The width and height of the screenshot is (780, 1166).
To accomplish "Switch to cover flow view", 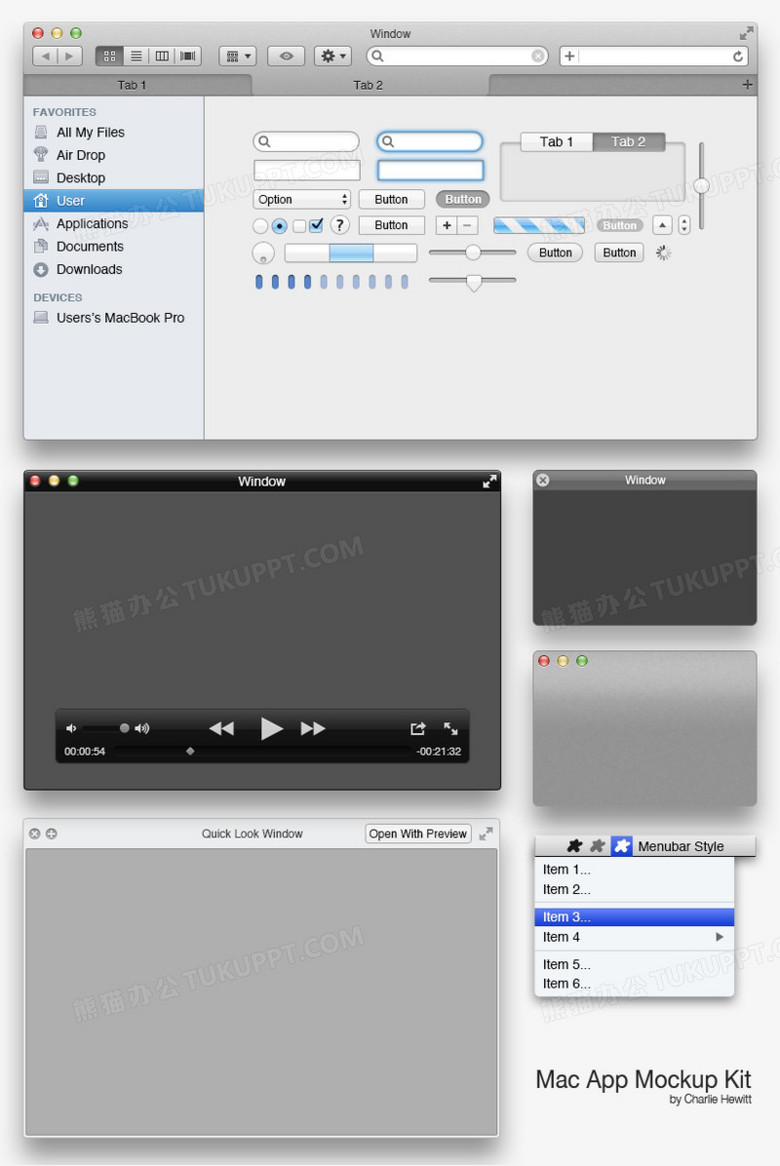I will 188,57.
